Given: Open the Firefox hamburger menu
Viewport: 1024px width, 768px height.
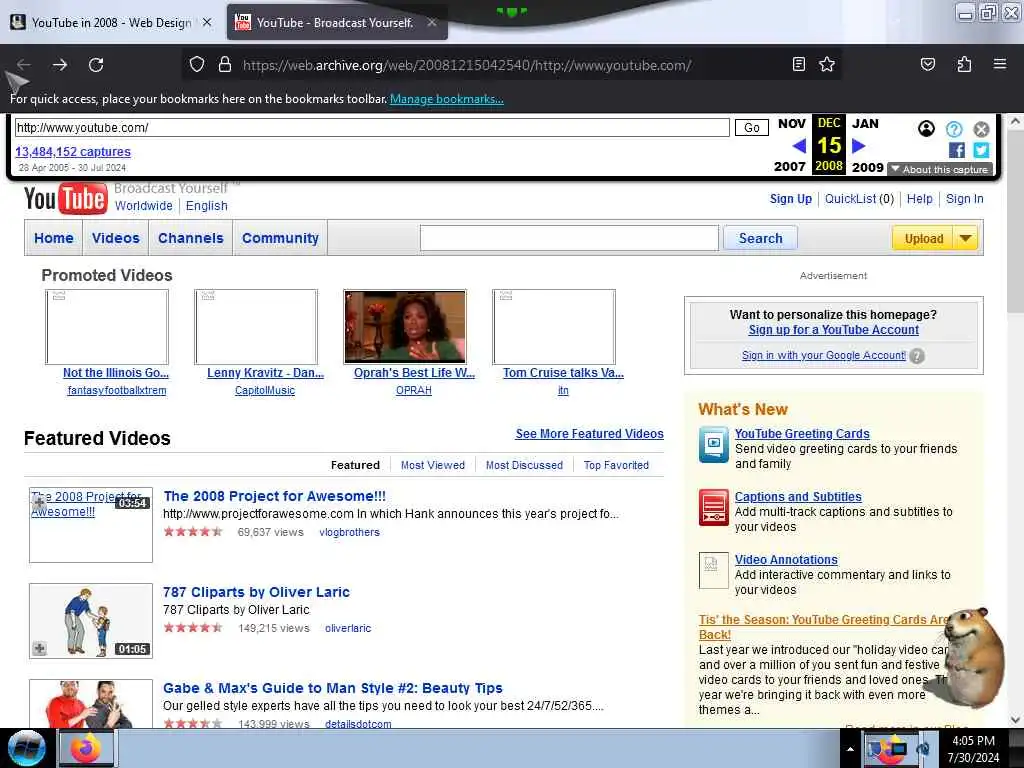Looking at the screenshot, I should 1000,64.
